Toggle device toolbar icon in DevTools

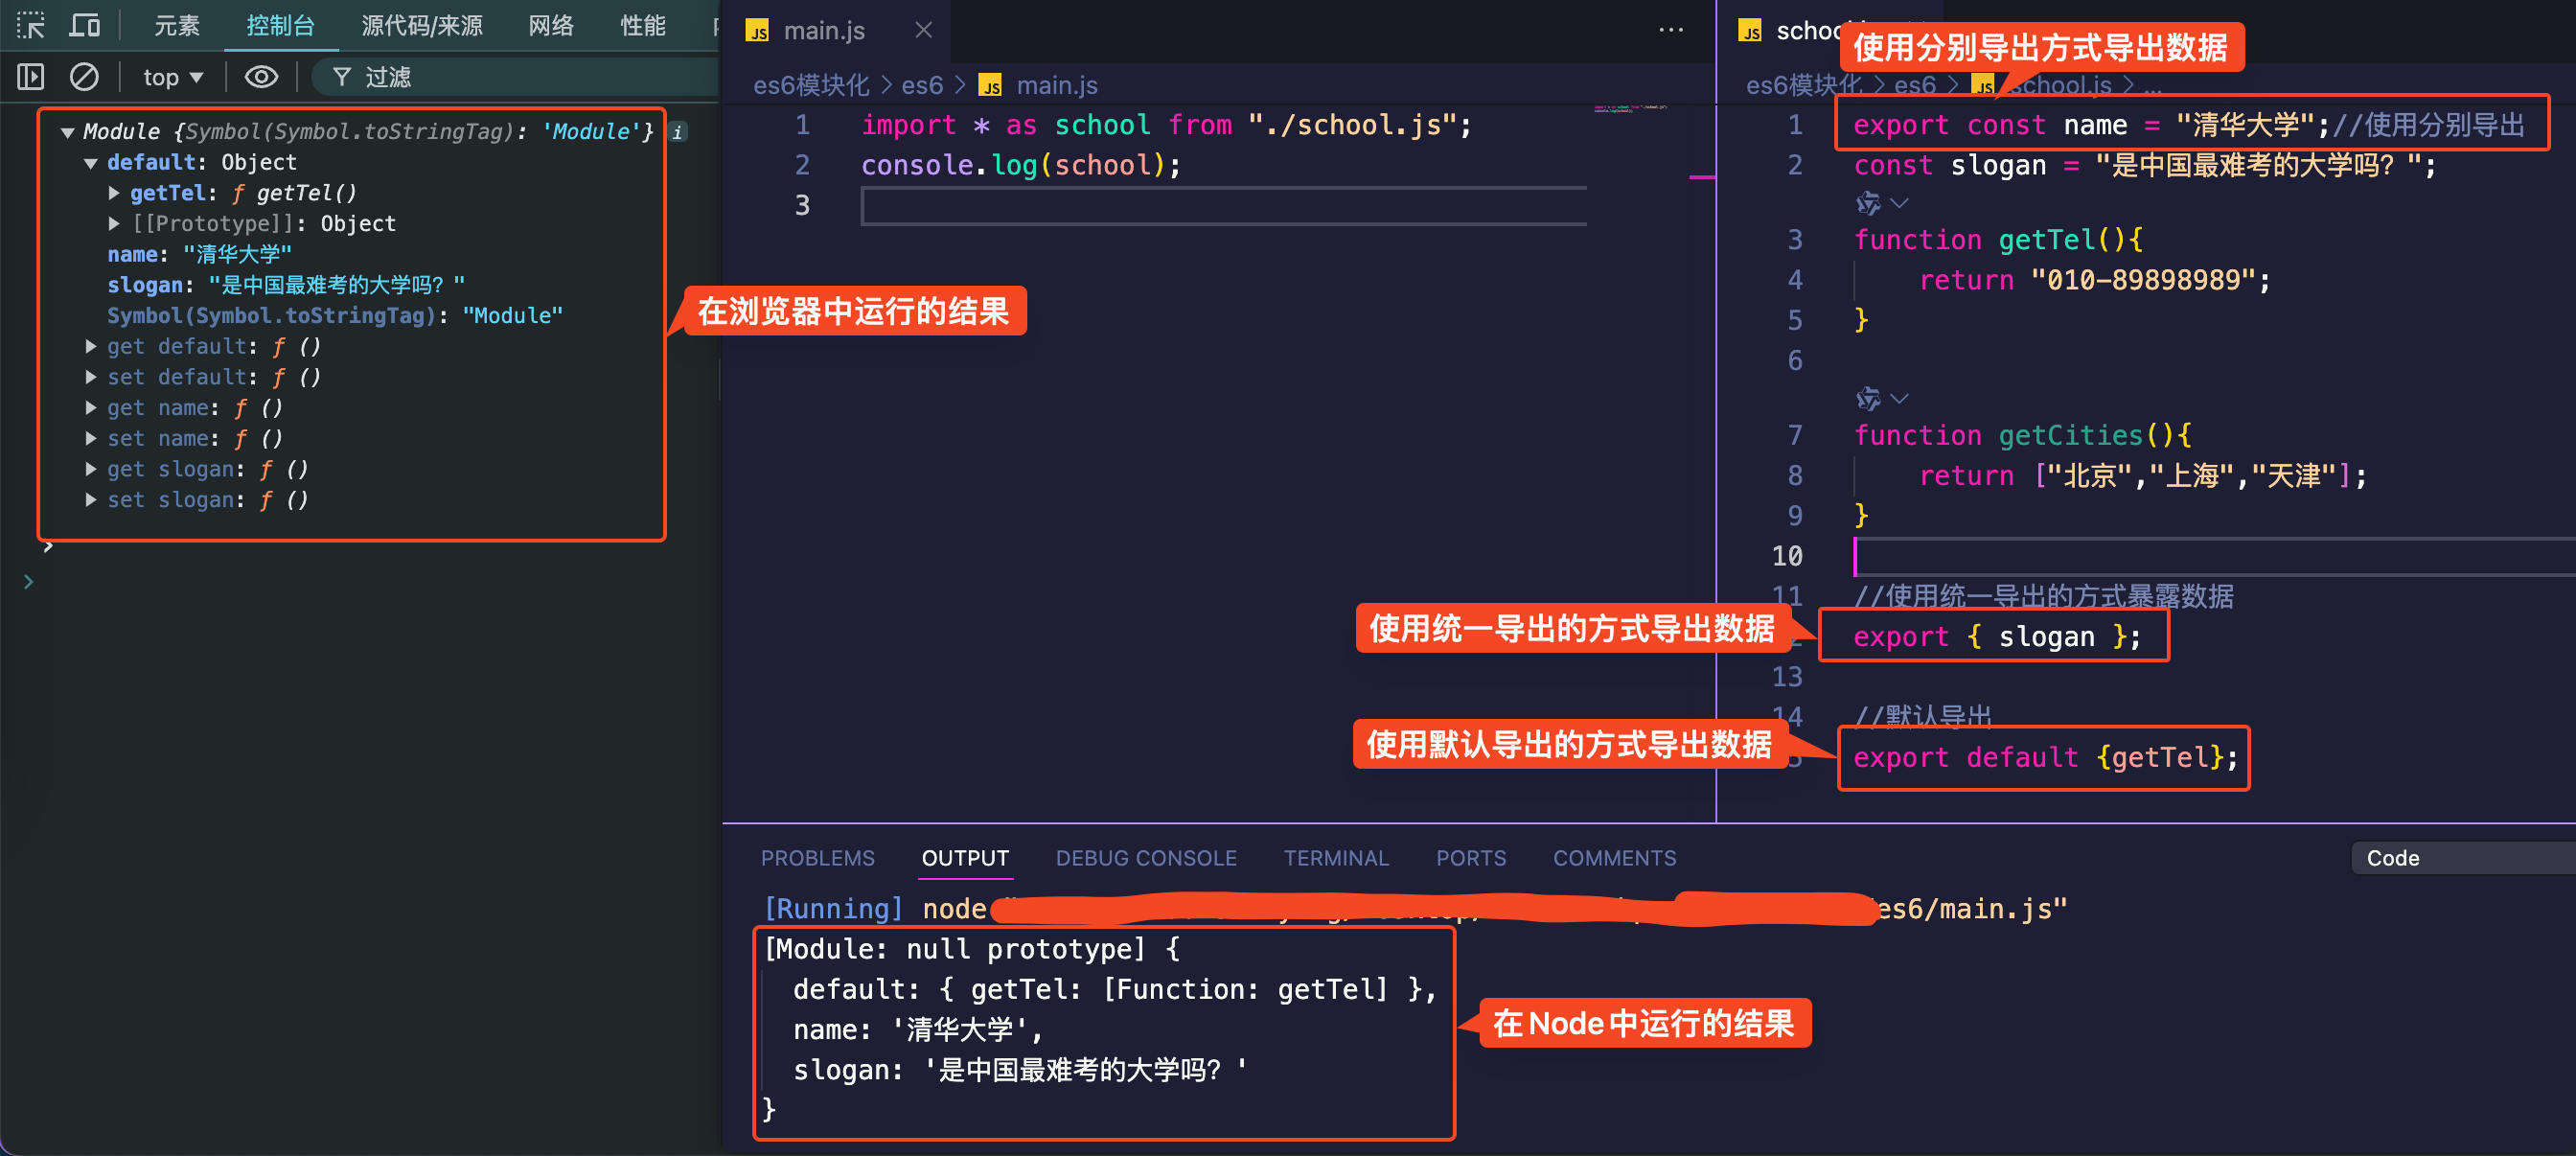pos(84,25)
